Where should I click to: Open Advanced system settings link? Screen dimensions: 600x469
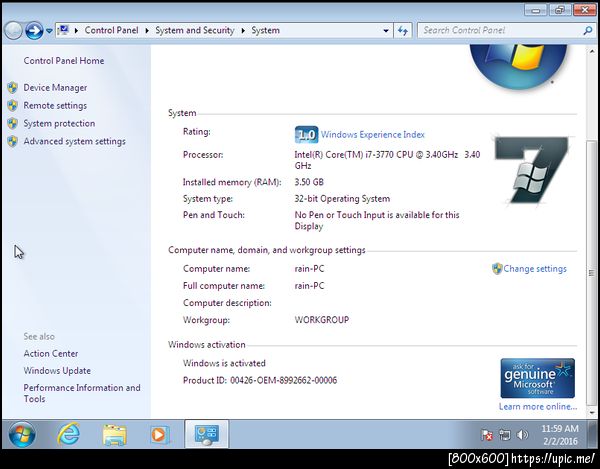point(75,141)
